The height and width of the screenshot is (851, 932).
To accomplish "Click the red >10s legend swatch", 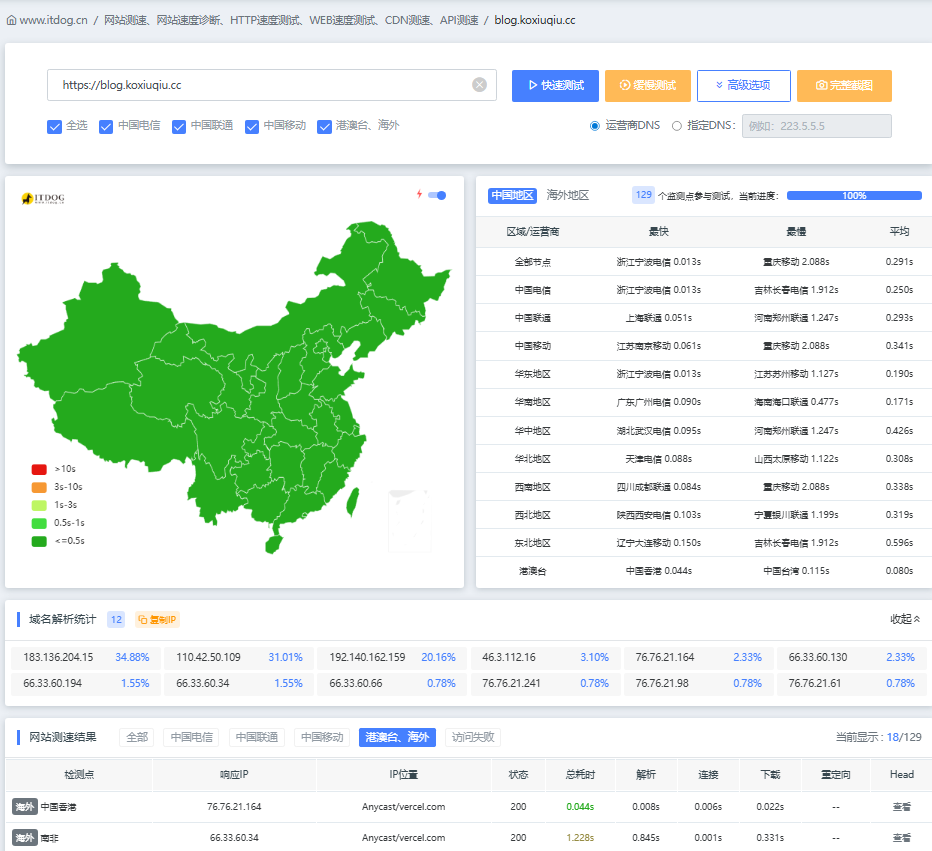I will point(39,469).
